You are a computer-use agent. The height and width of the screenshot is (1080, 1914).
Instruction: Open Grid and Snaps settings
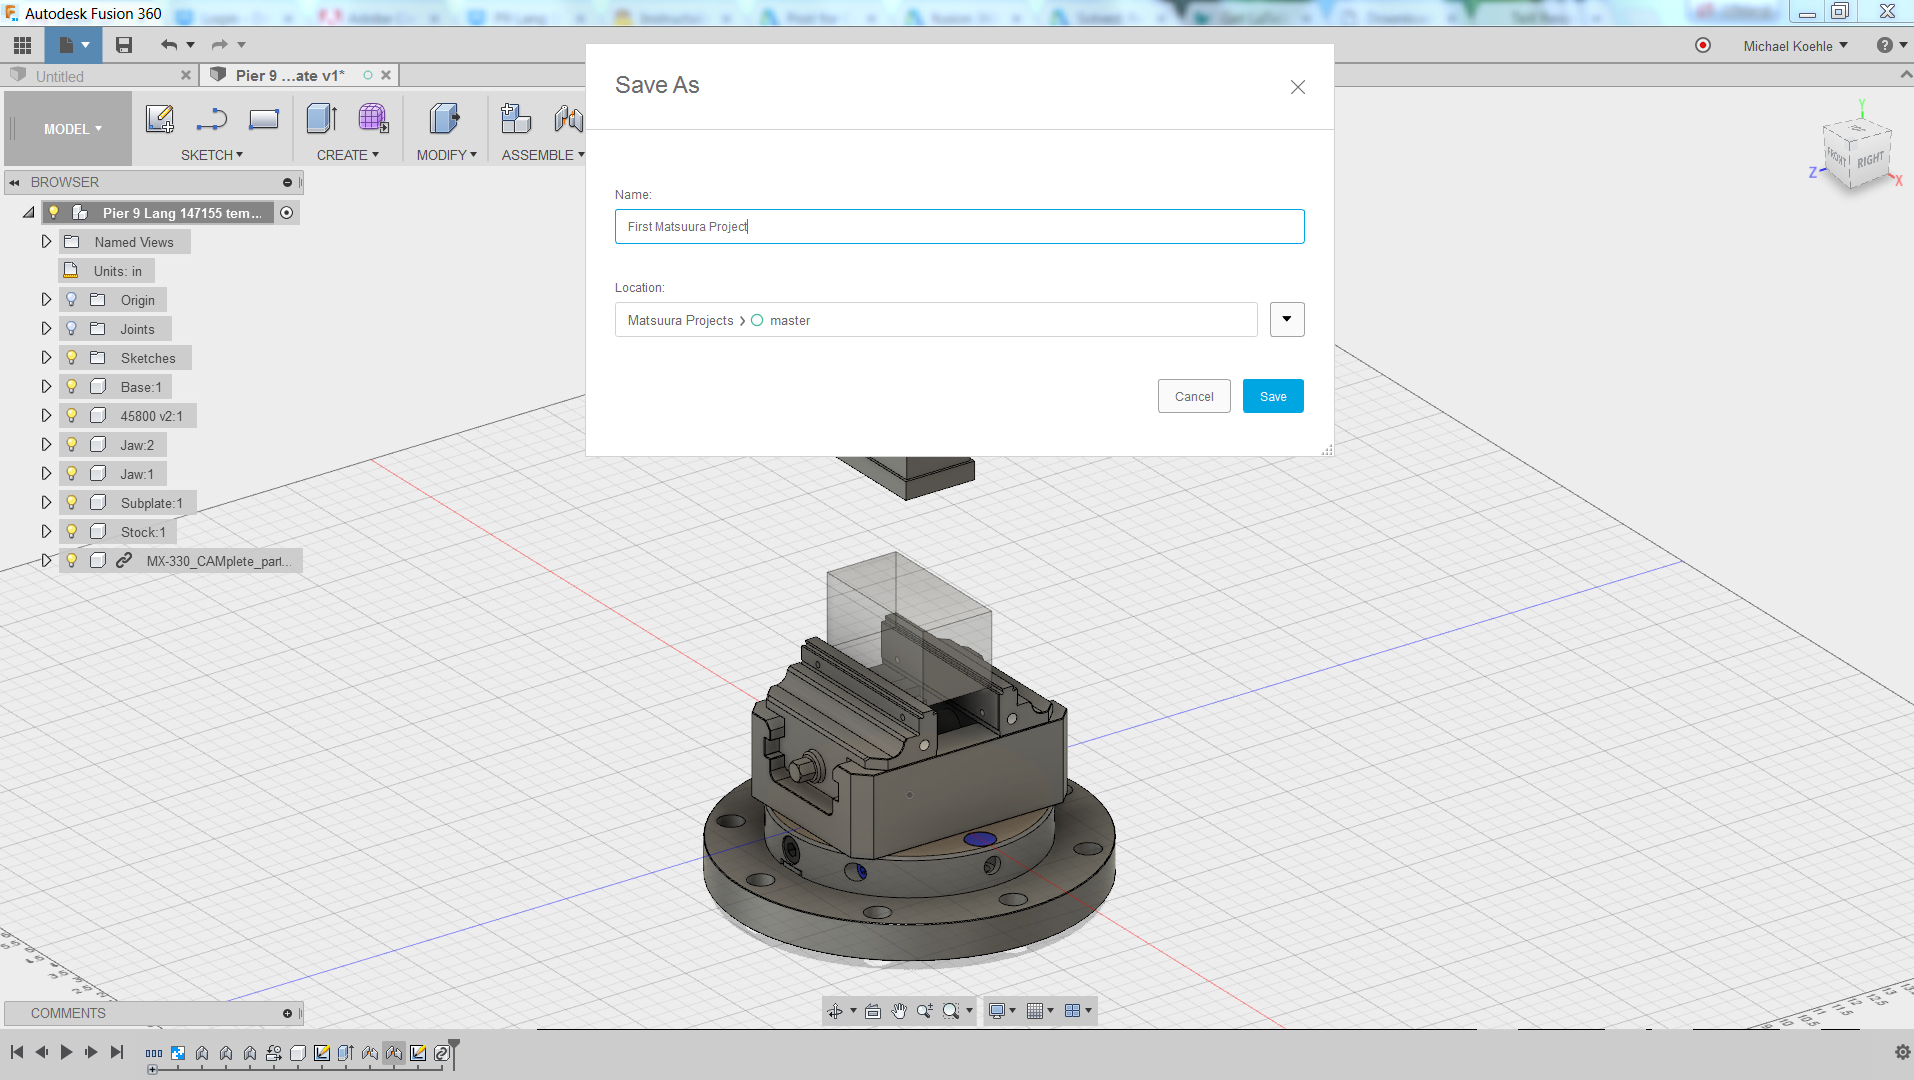pos(1040,1011)
